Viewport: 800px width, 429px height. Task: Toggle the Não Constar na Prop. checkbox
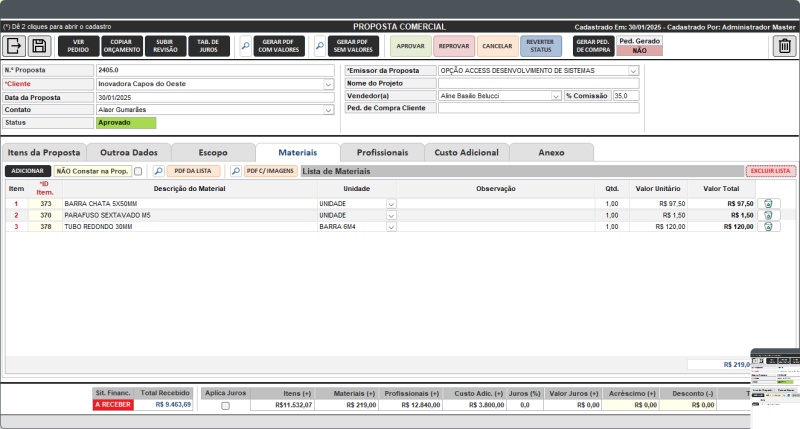pos(138,172)
